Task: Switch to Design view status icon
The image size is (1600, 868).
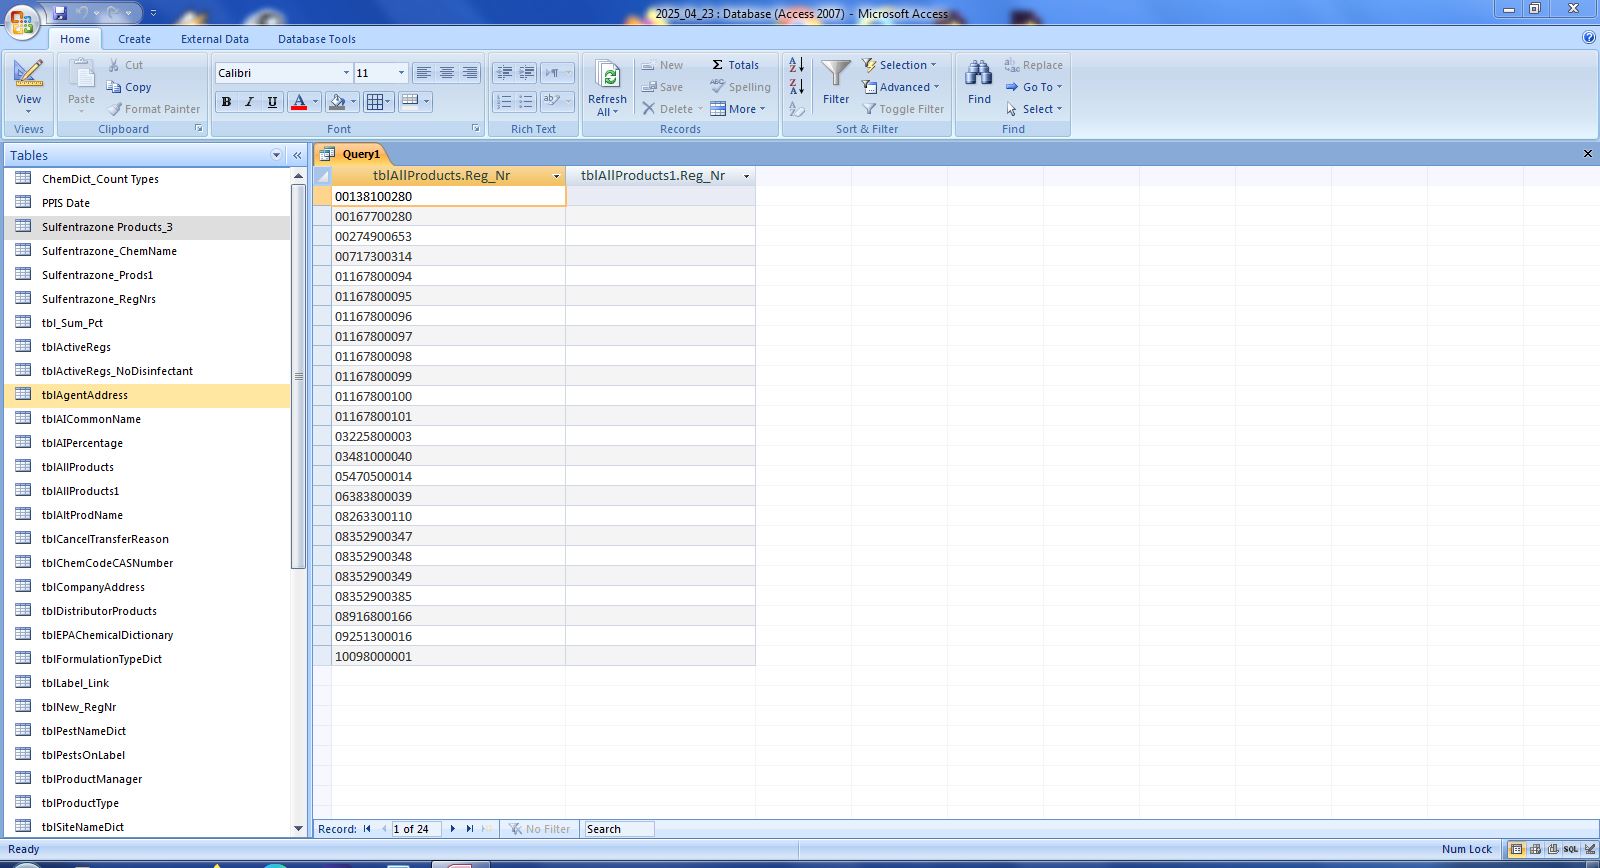Action: click(x=1590, y=849)
